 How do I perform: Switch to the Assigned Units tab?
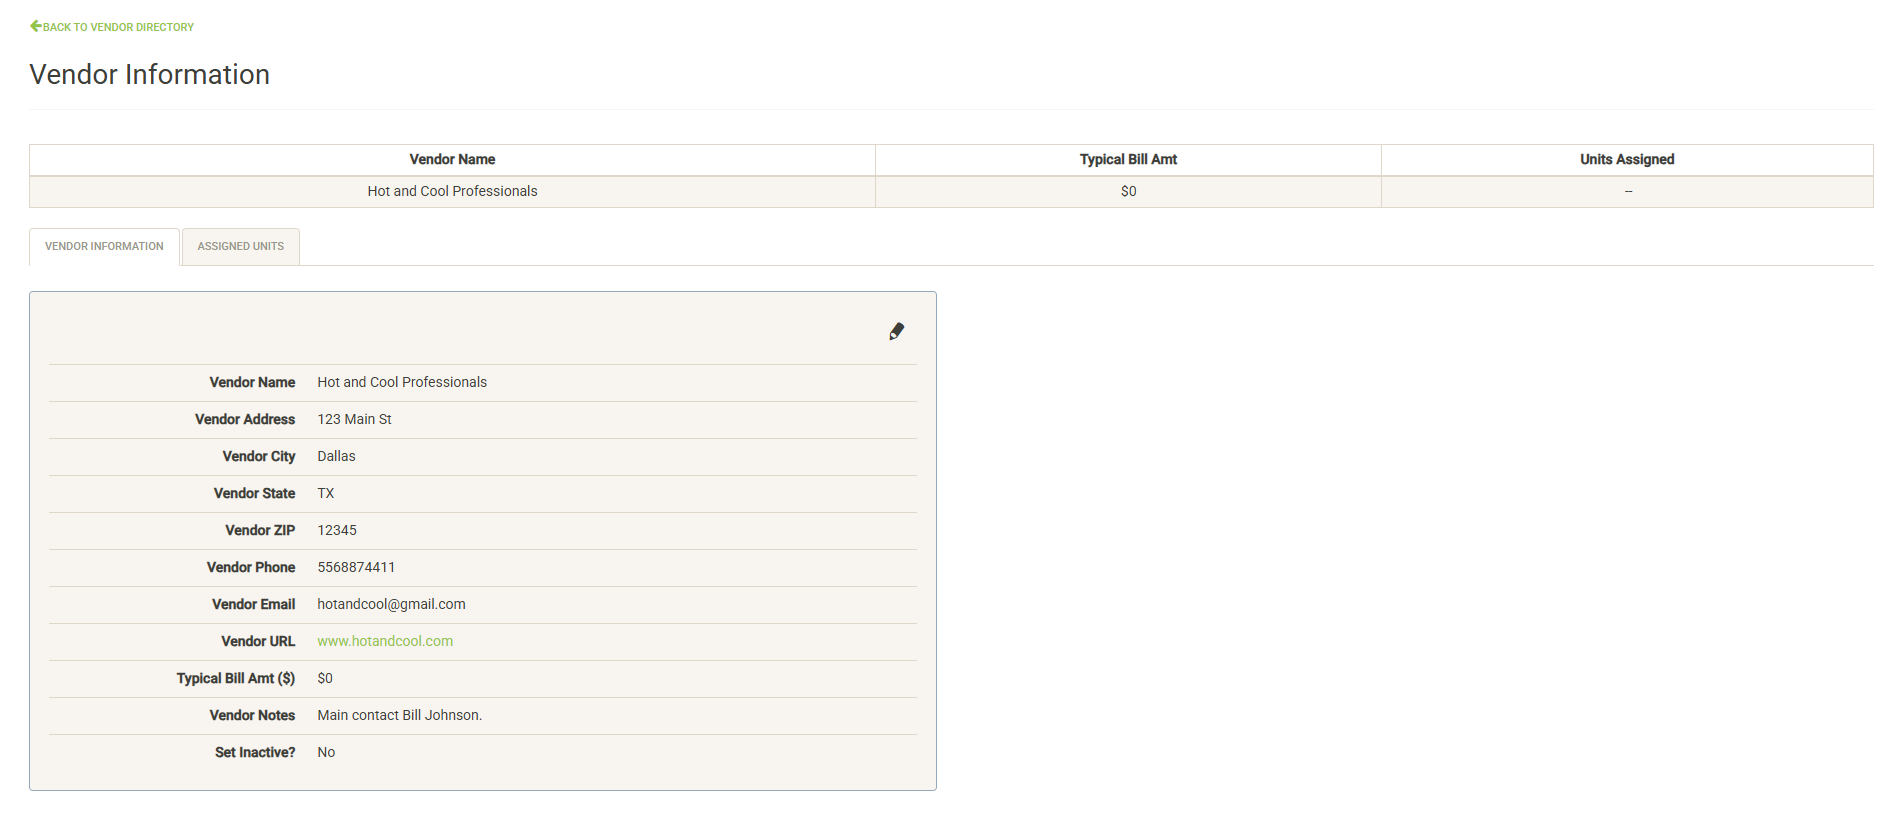(x=240, y=247)
